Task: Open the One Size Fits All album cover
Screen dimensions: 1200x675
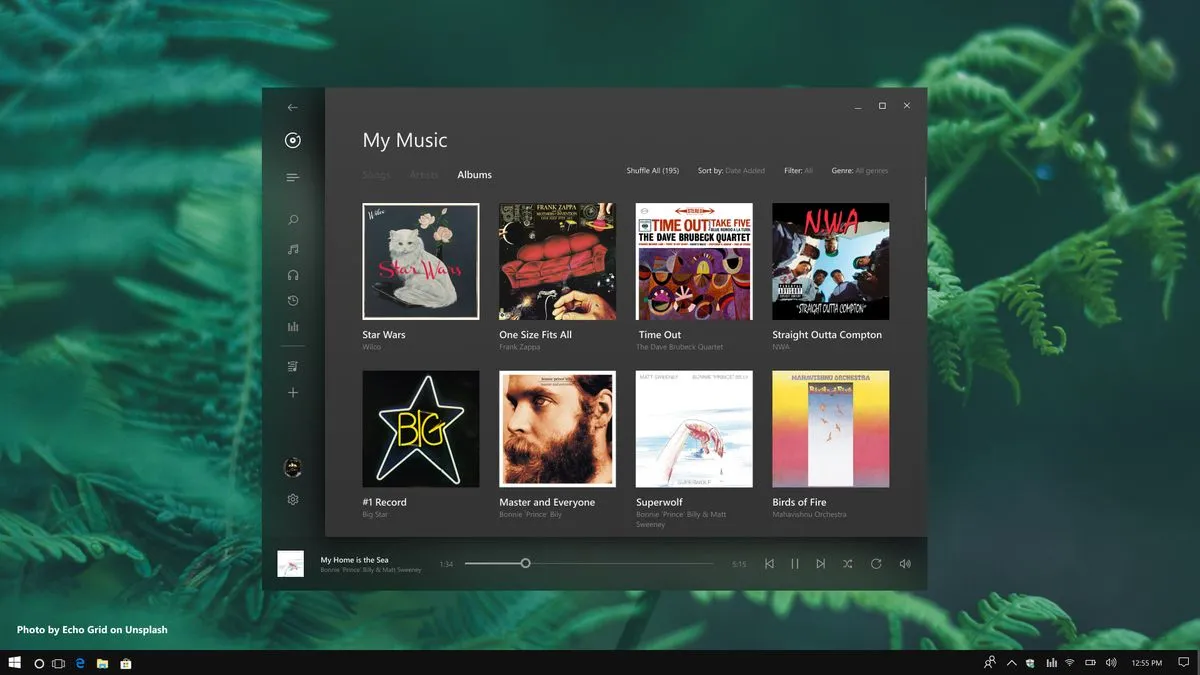Action: 557,262
